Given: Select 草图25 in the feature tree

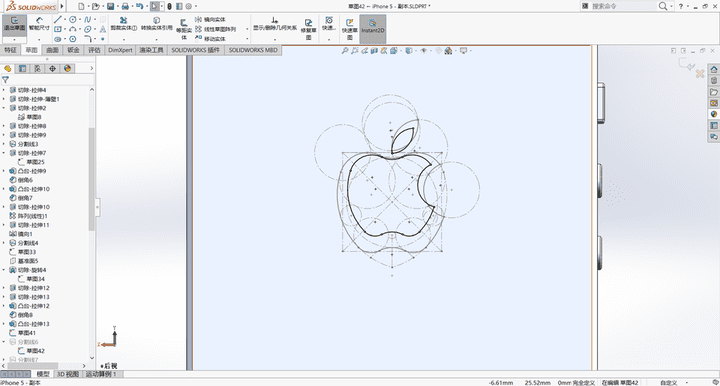Looking at the screenshot, I should click(x=31, y=162).
